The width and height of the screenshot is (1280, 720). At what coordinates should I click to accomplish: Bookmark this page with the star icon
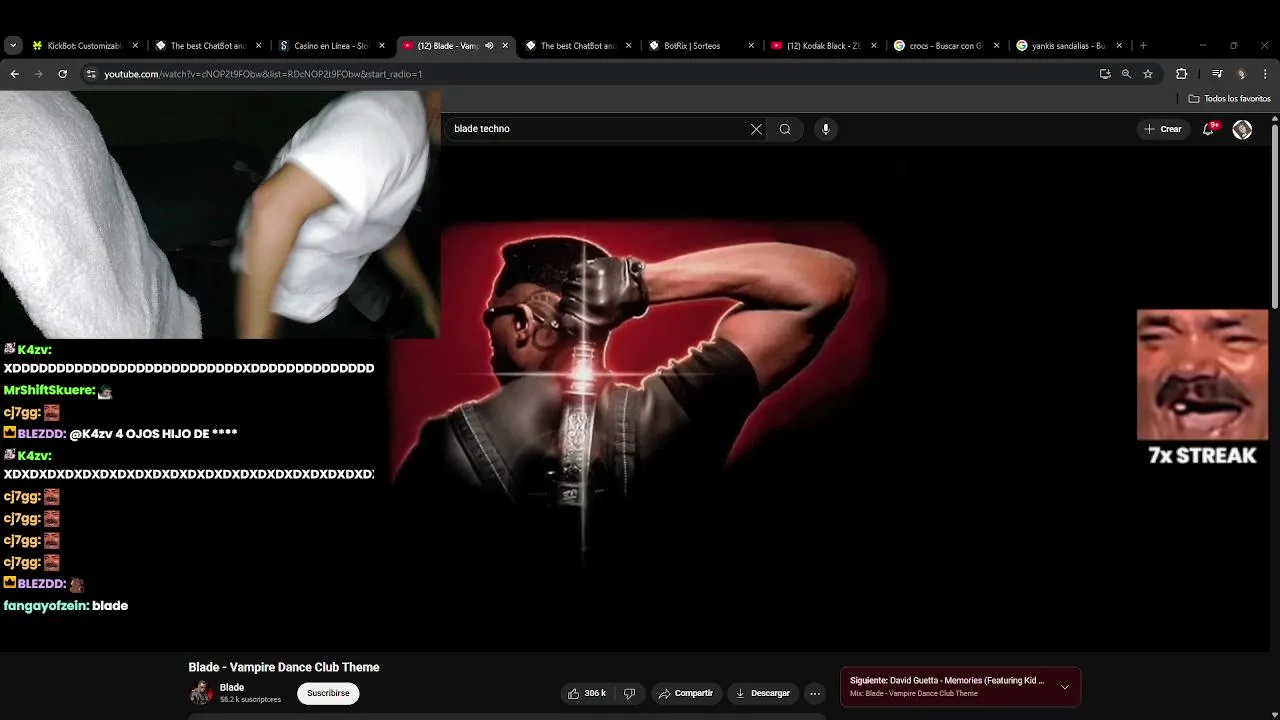tap(1148, 74)
